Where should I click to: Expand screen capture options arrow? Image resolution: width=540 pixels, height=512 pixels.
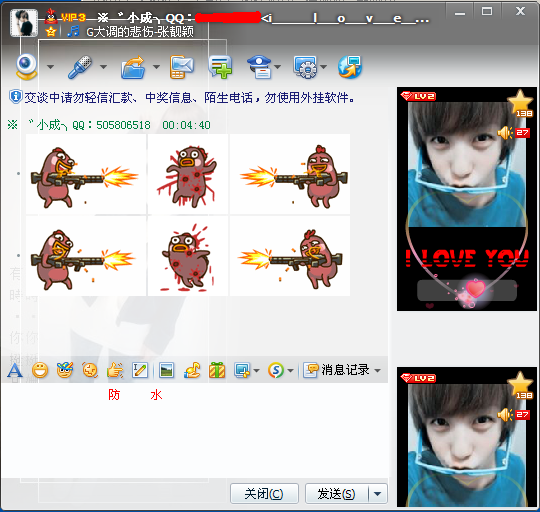click(256, 371)
